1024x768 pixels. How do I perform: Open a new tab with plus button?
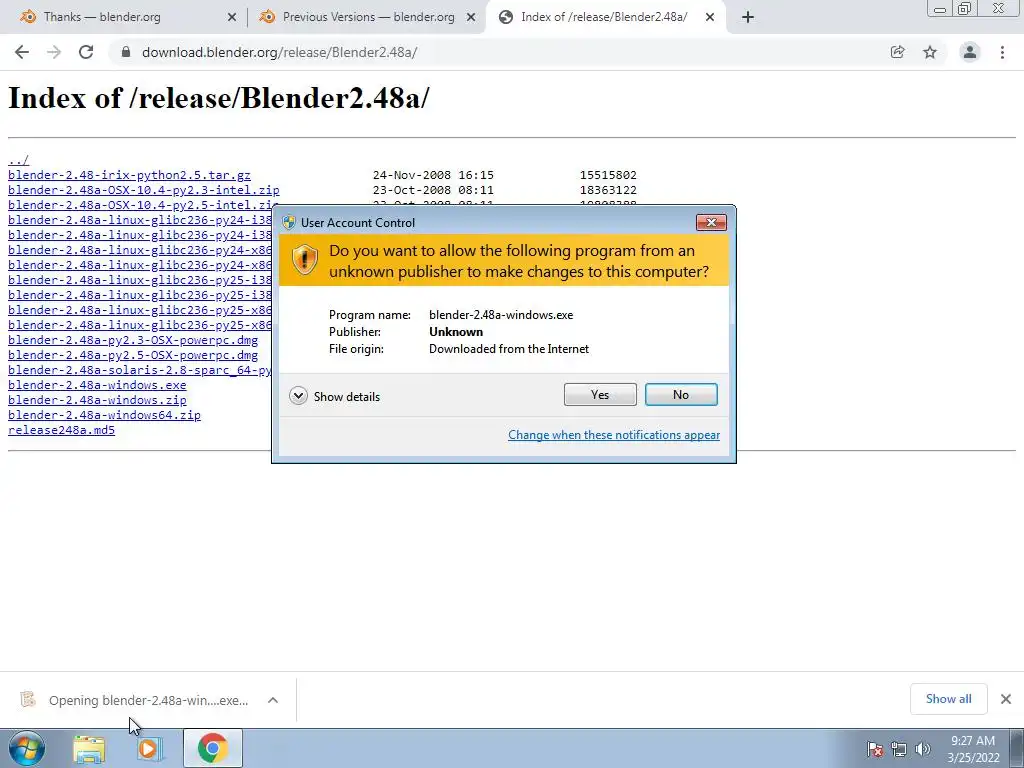[748, 18]
